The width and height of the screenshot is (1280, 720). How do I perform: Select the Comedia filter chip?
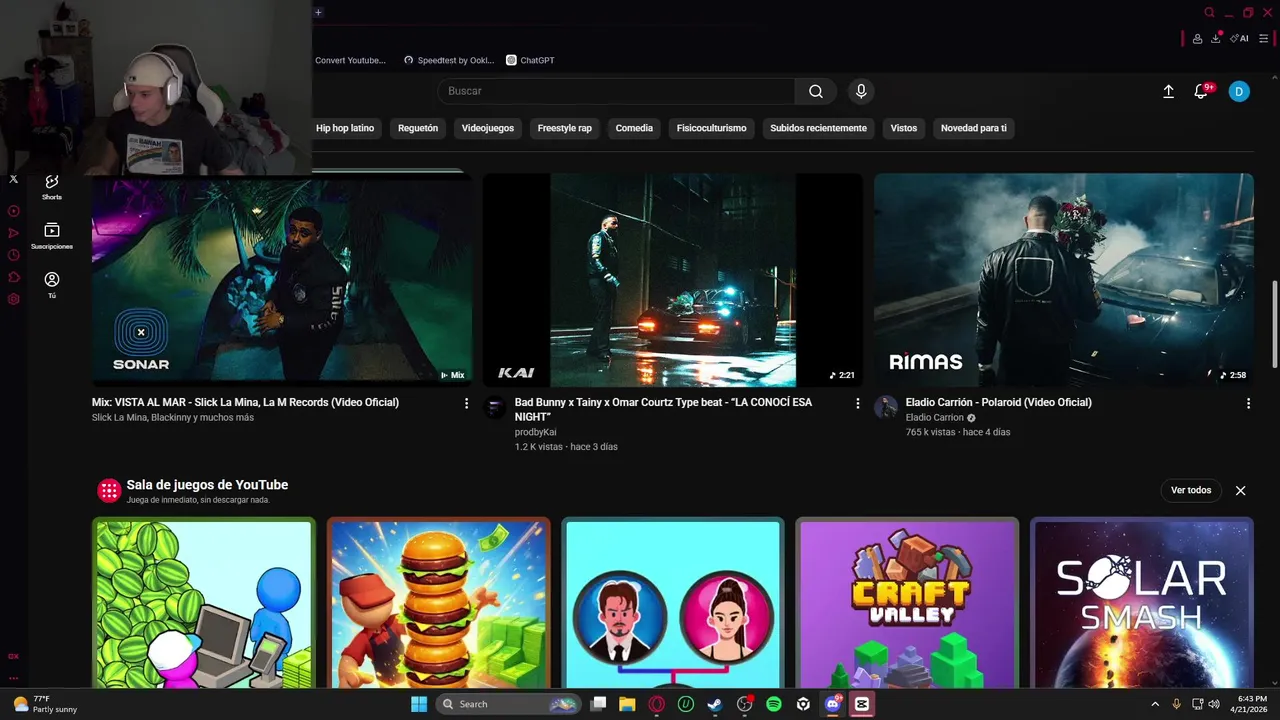[634, 128]
